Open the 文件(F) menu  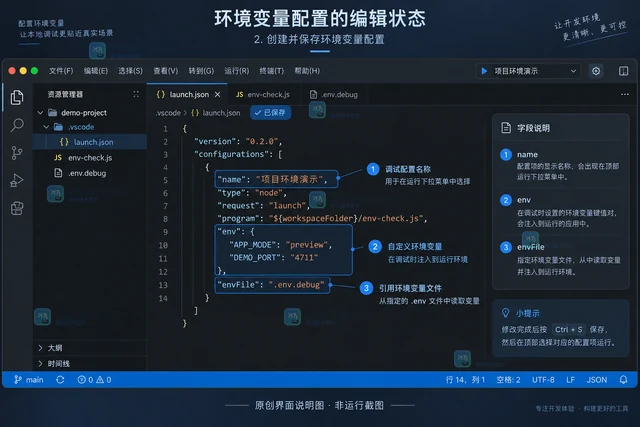point(61,71)
